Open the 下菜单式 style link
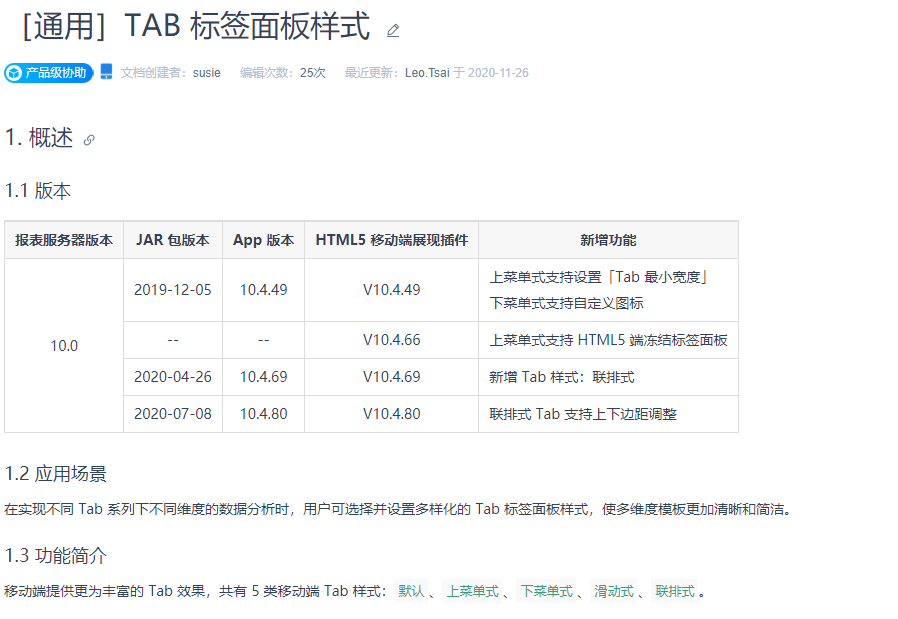Viewport: 898px width, 619px height. coord(546,591)
